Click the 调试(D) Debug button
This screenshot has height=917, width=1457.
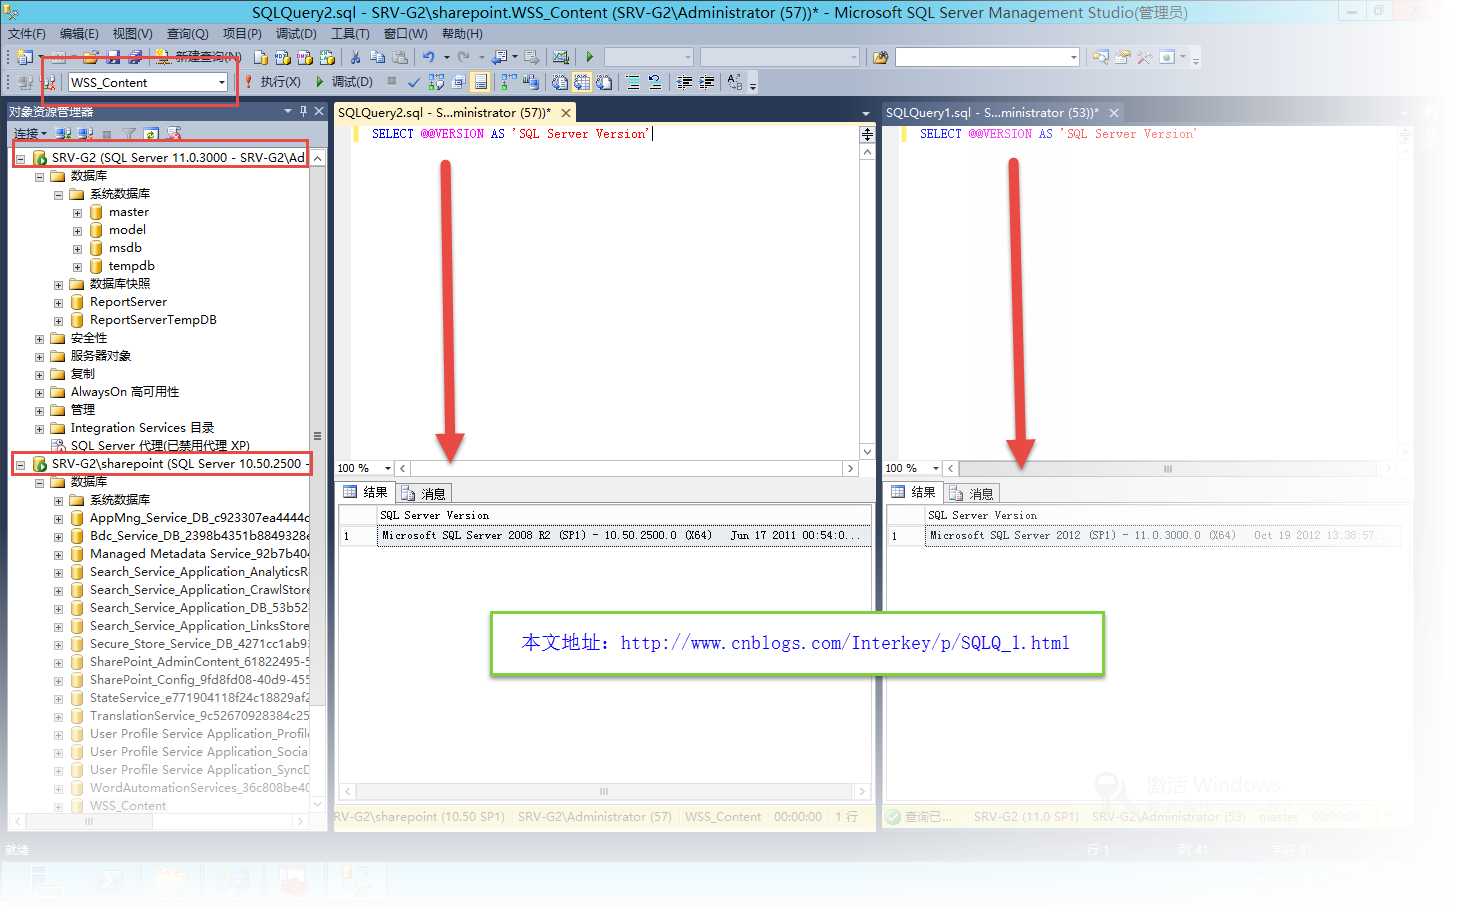(344, 82)
